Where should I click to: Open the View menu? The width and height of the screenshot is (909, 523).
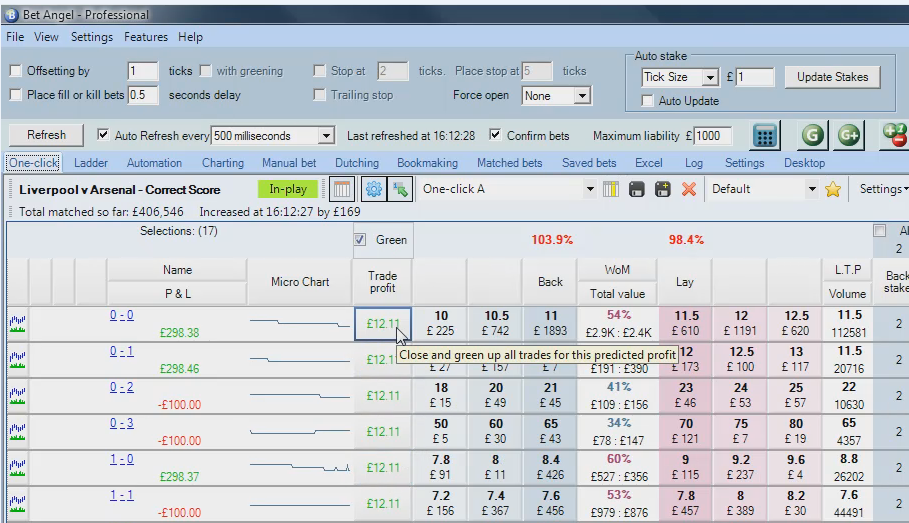pos(46,37)
